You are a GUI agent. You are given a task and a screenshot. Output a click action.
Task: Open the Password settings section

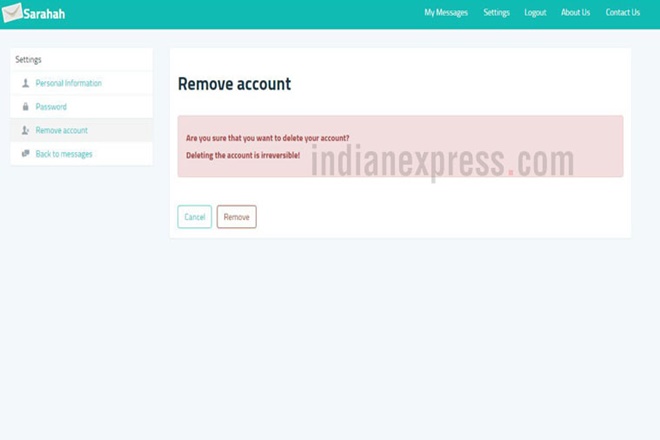coord(51,107)
